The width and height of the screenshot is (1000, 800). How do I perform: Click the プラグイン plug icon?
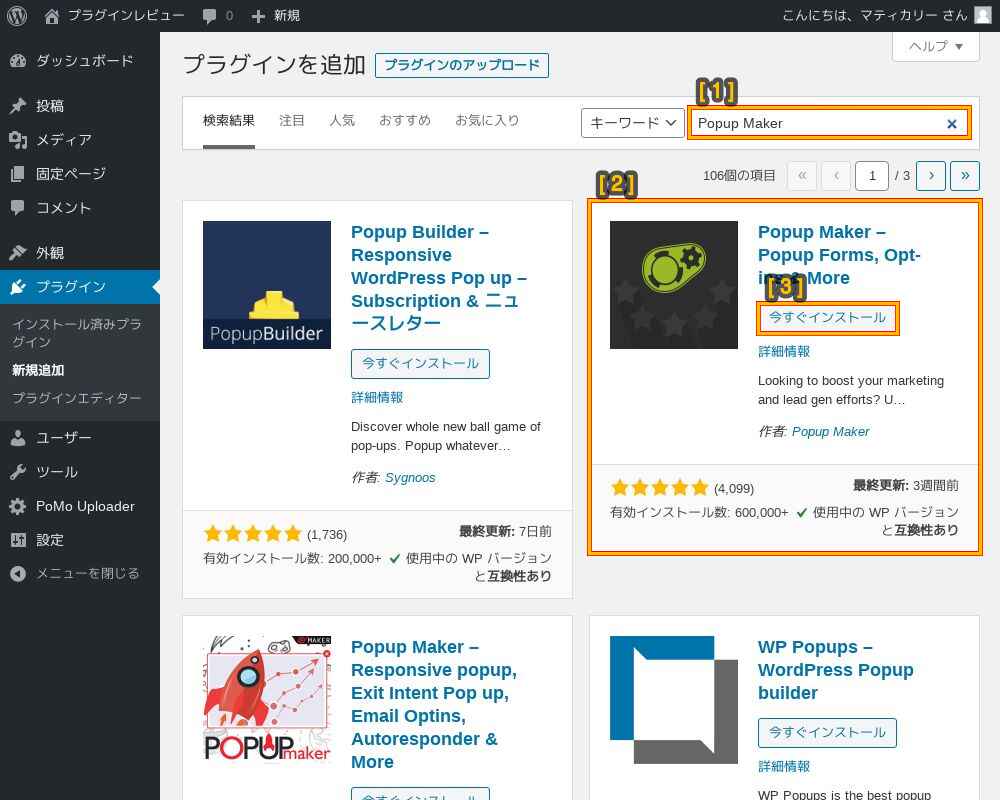click(x=18, y=287)
